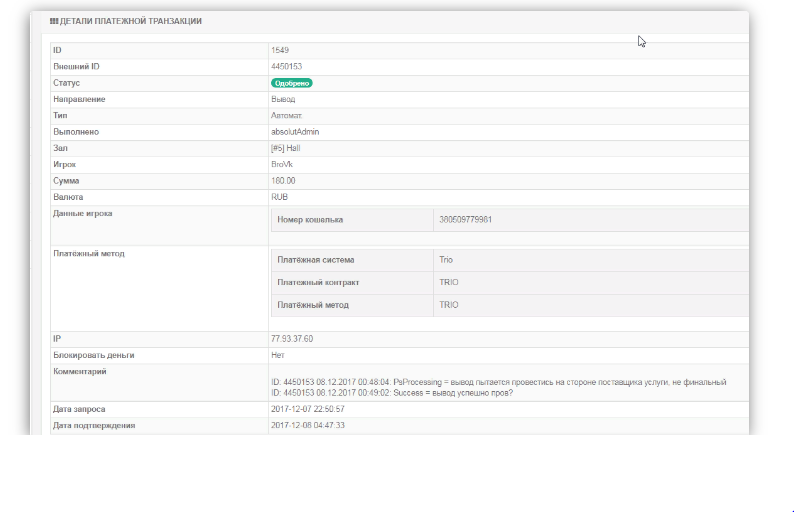
Task: Click the 'Нет' value for Блокировать деньги
Action: pos(278,355)
